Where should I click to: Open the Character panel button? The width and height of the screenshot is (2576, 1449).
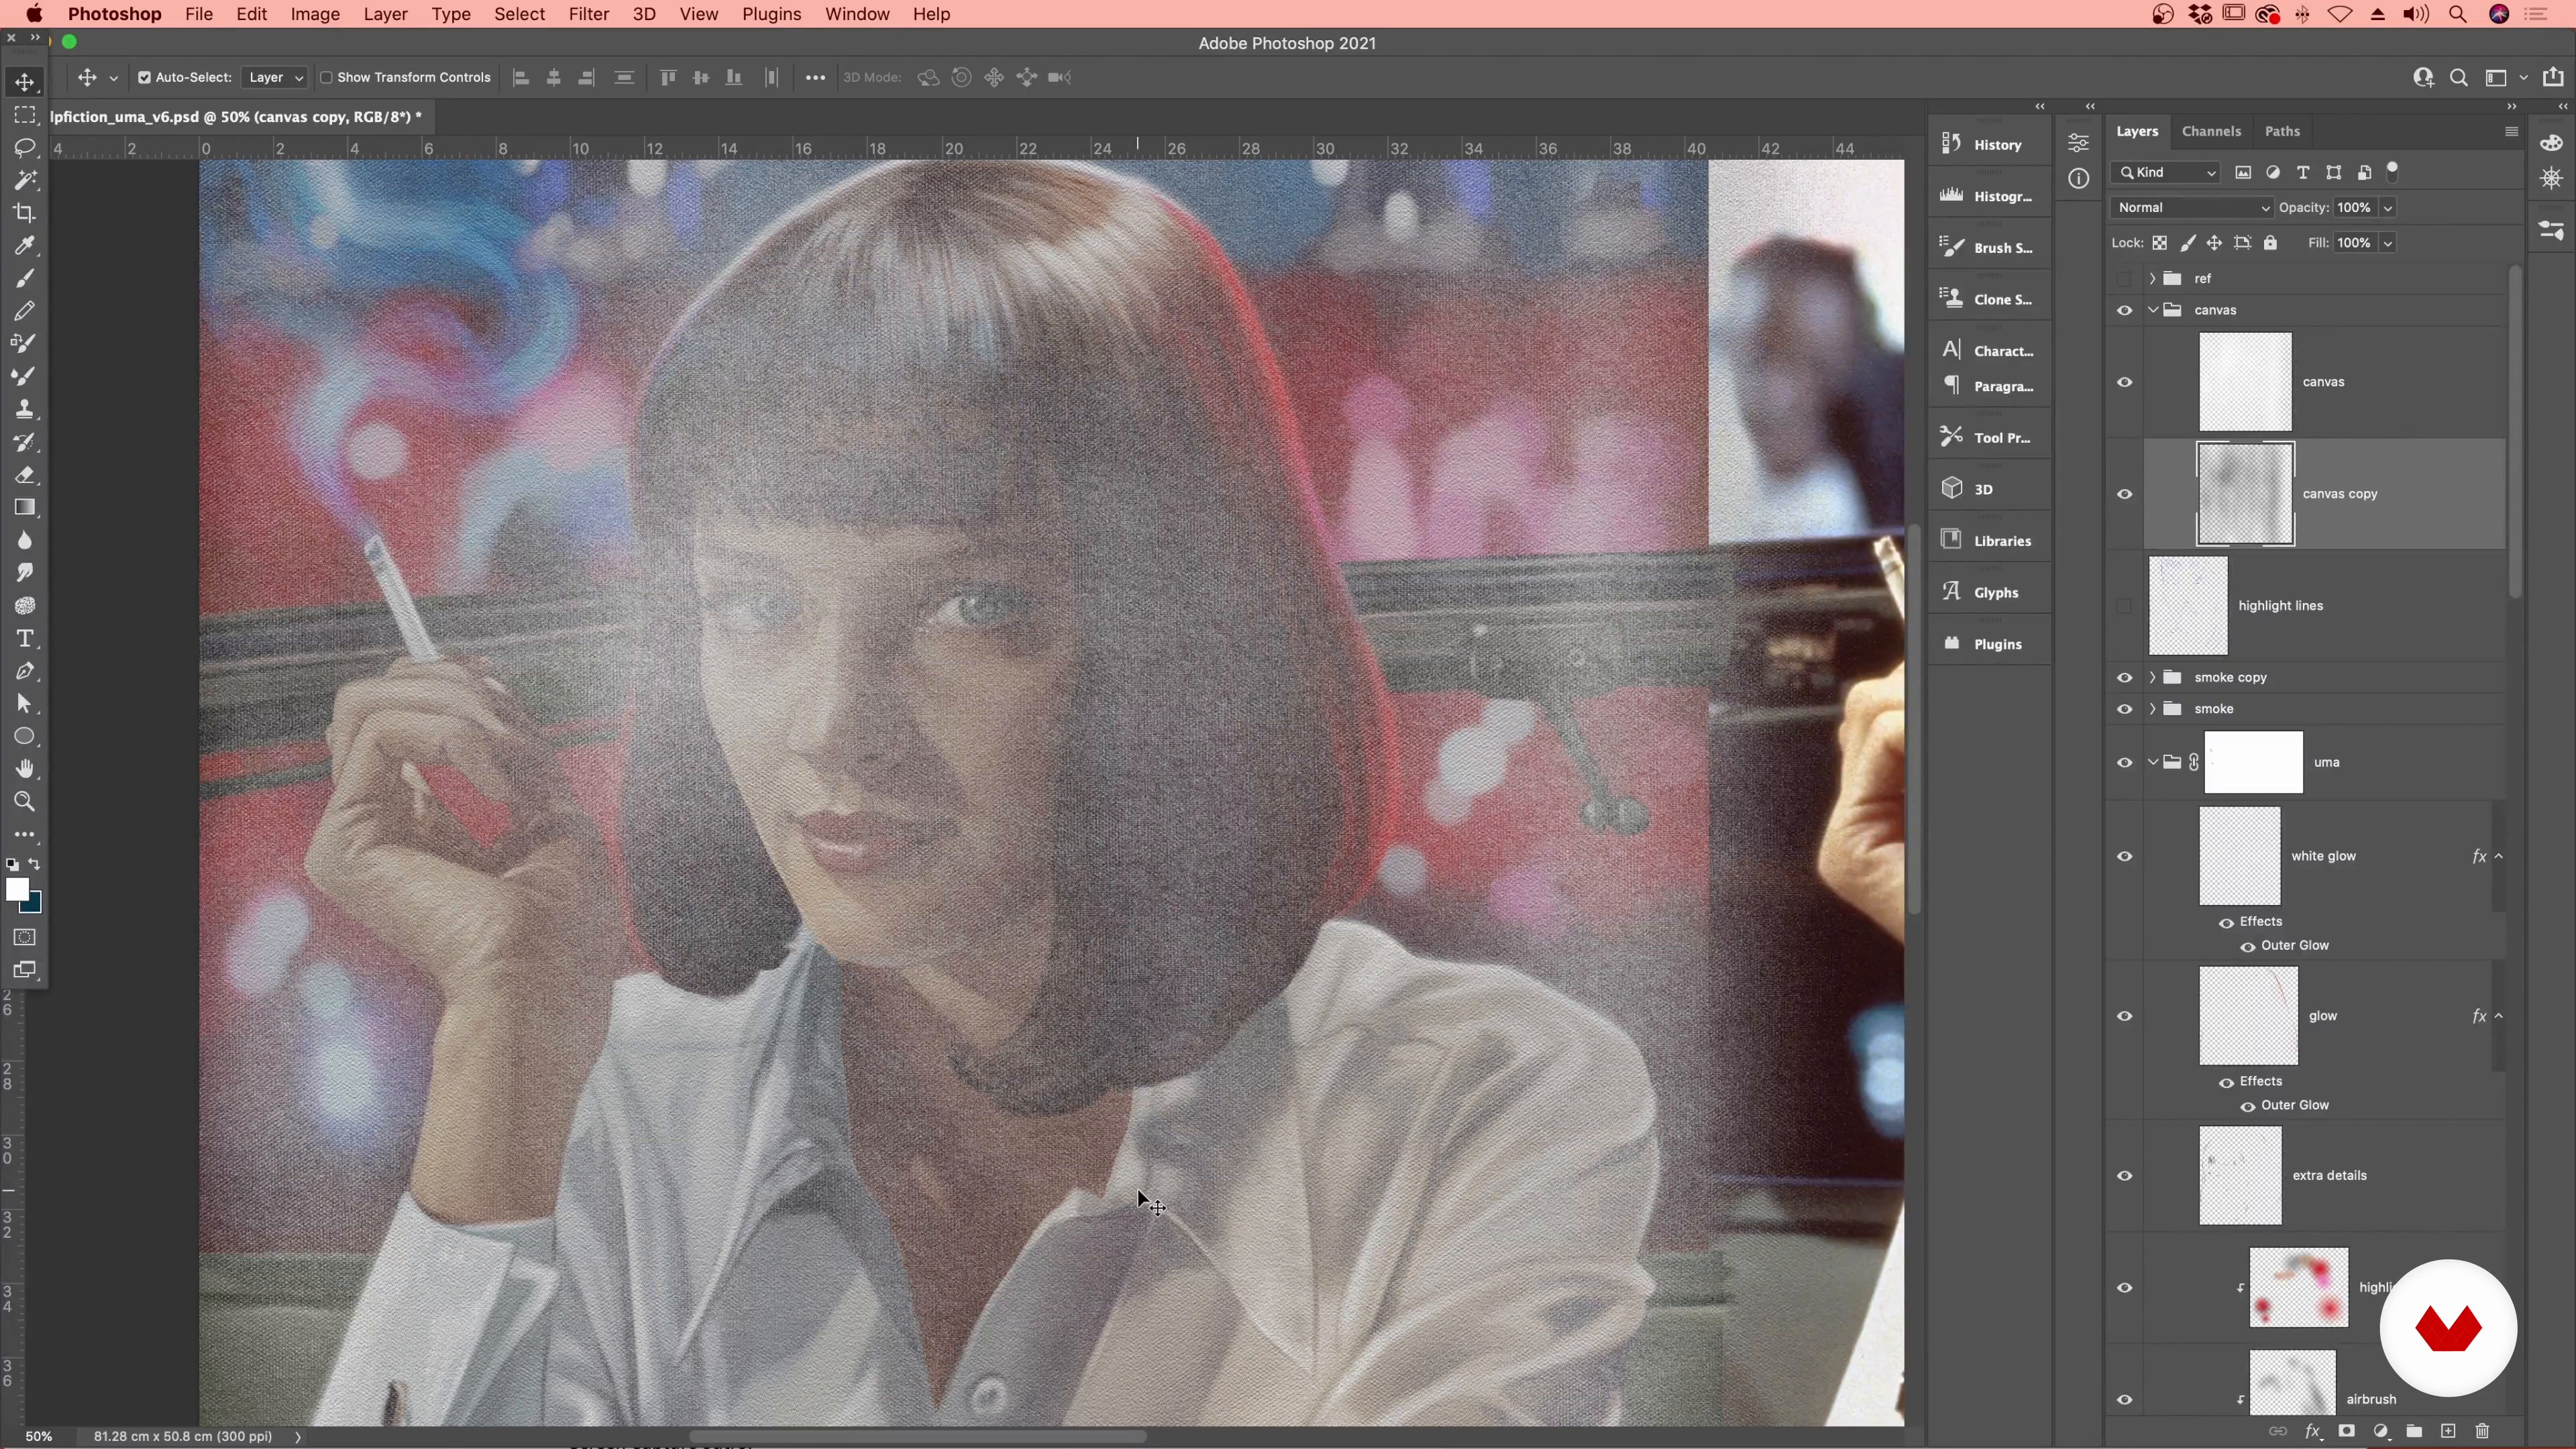1989,351
